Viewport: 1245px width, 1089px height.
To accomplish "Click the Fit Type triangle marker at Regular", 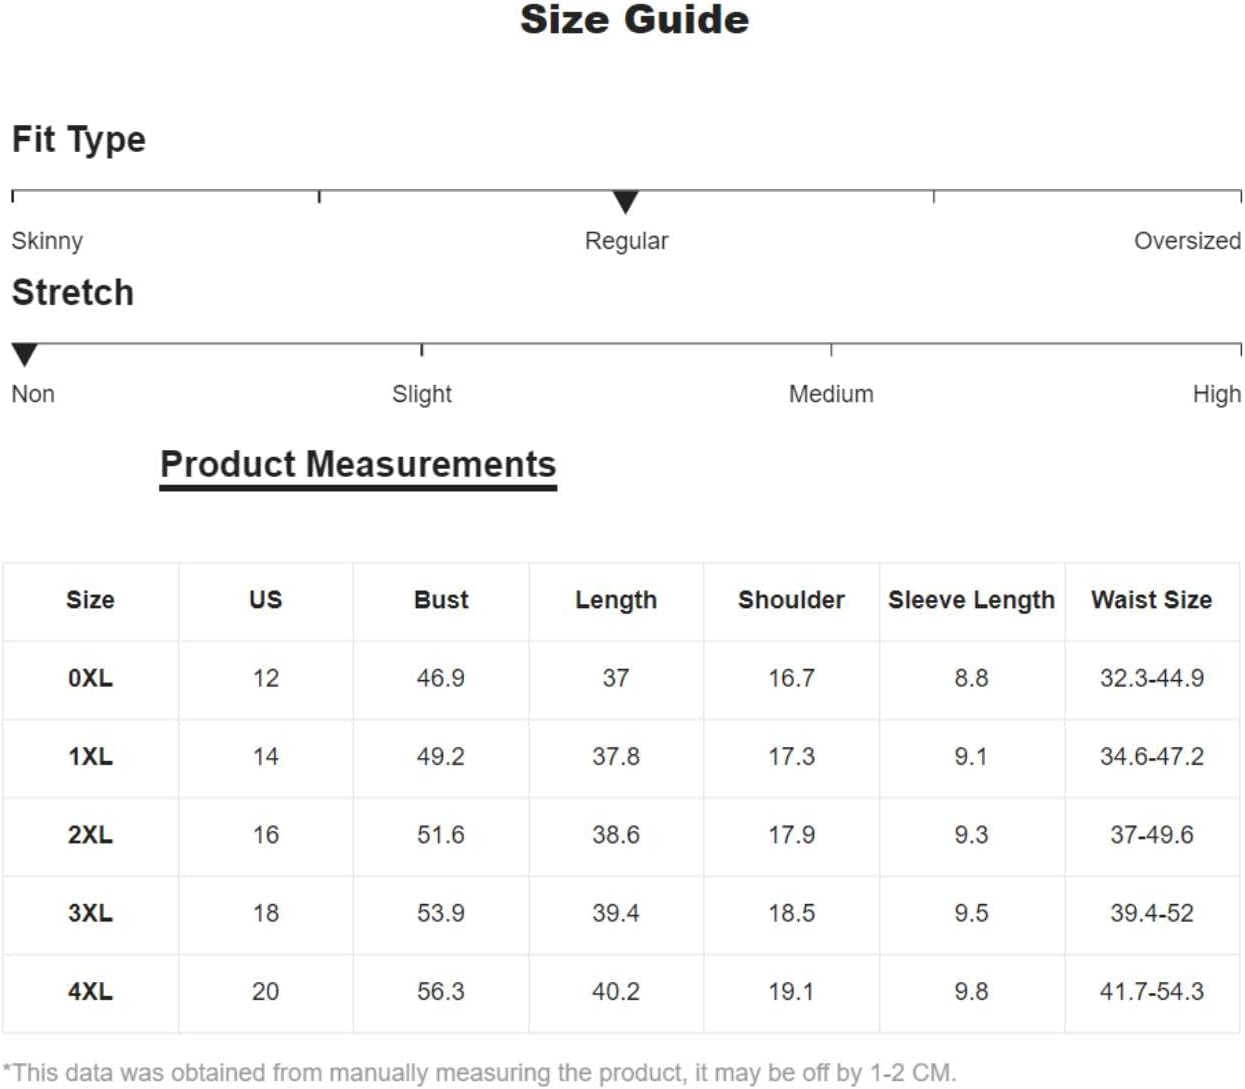I will tap(625, 201).
